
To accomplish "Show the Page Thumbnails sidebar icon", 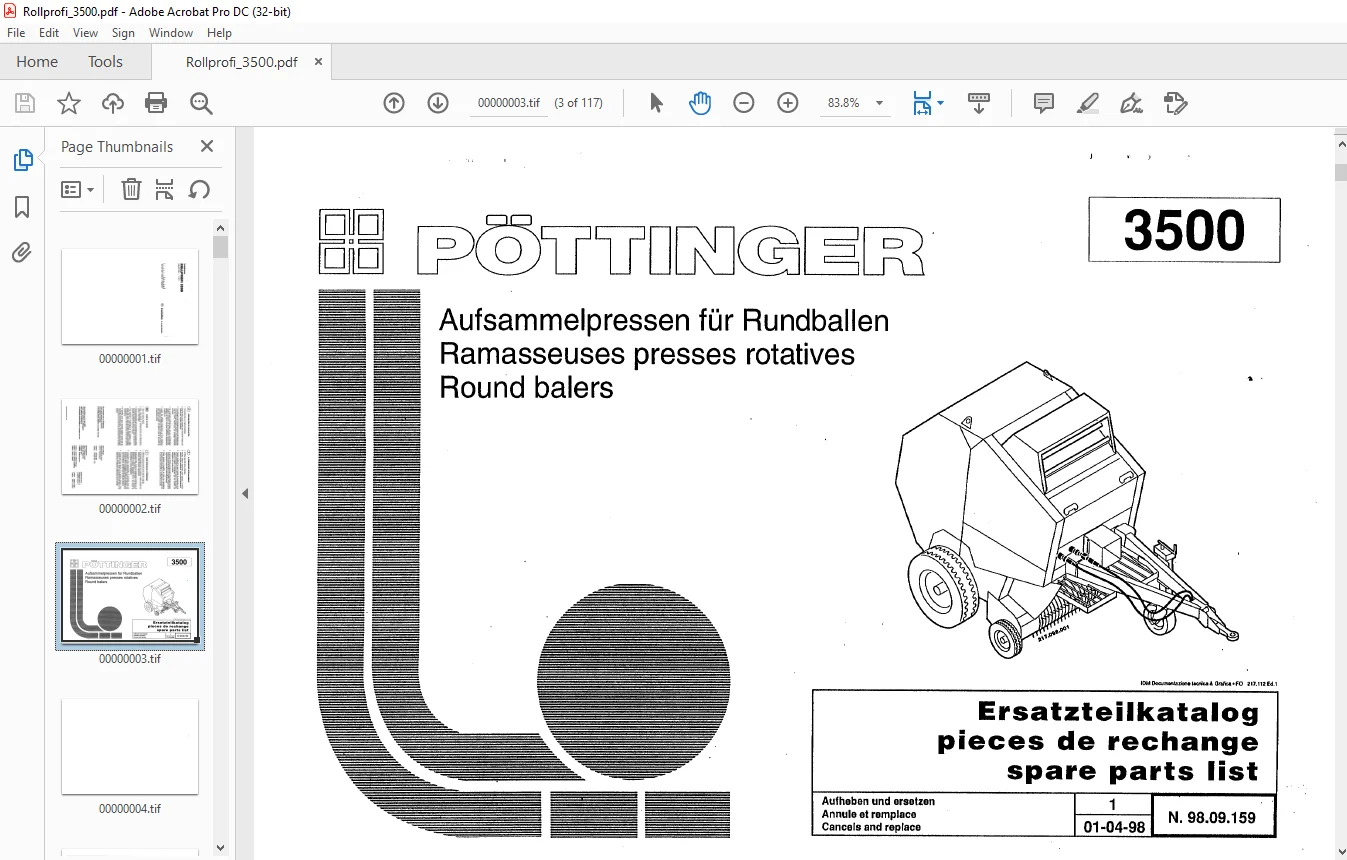I will pyautogui.click(x=22, y=160).
